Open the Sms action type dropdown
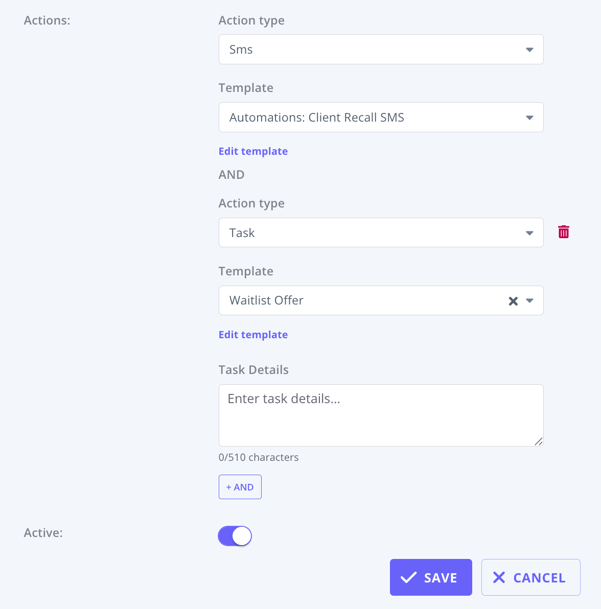The height and width of the screenshot is (609, 601). [x=370, y=50]
